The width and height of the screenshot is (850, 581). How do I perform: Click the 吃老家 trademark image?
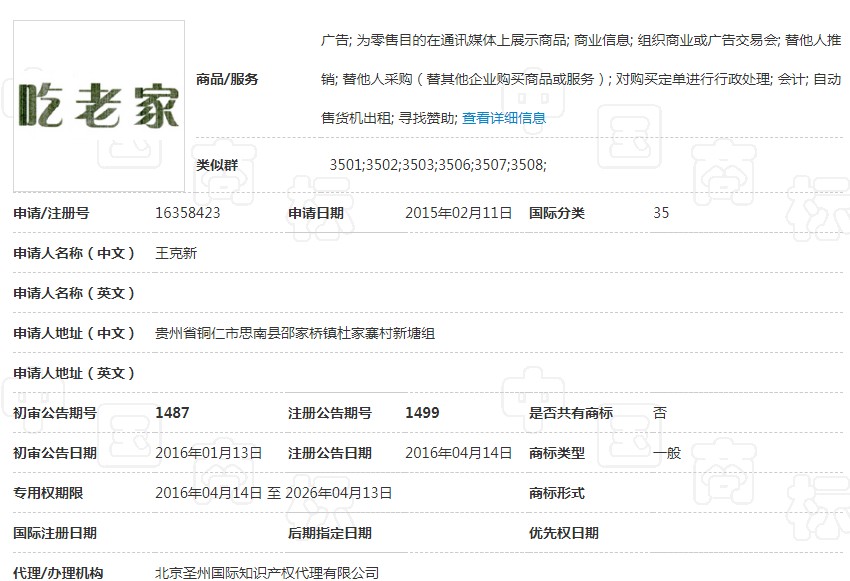pos(99,105)
